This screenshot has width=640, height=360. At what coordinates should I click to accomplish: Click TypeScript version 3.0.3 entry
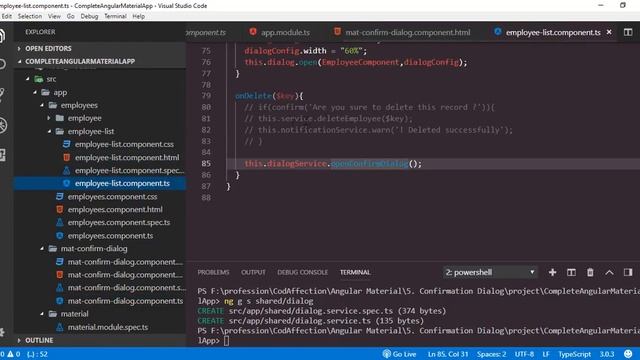(607, 354)
